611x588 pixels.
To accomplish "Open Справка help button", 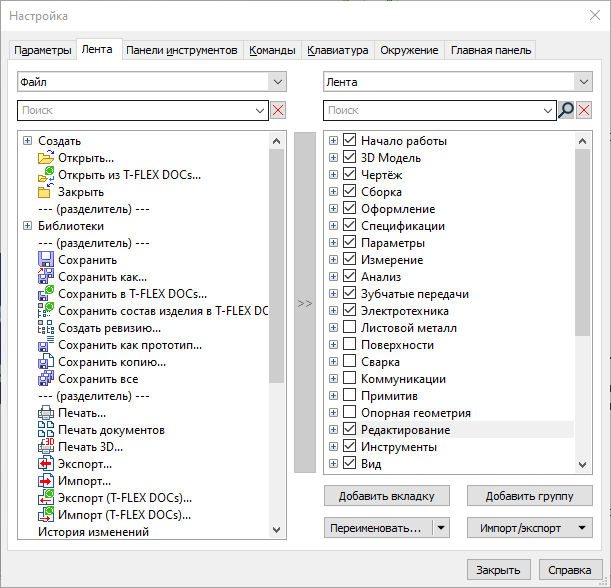I will [569, 570].
